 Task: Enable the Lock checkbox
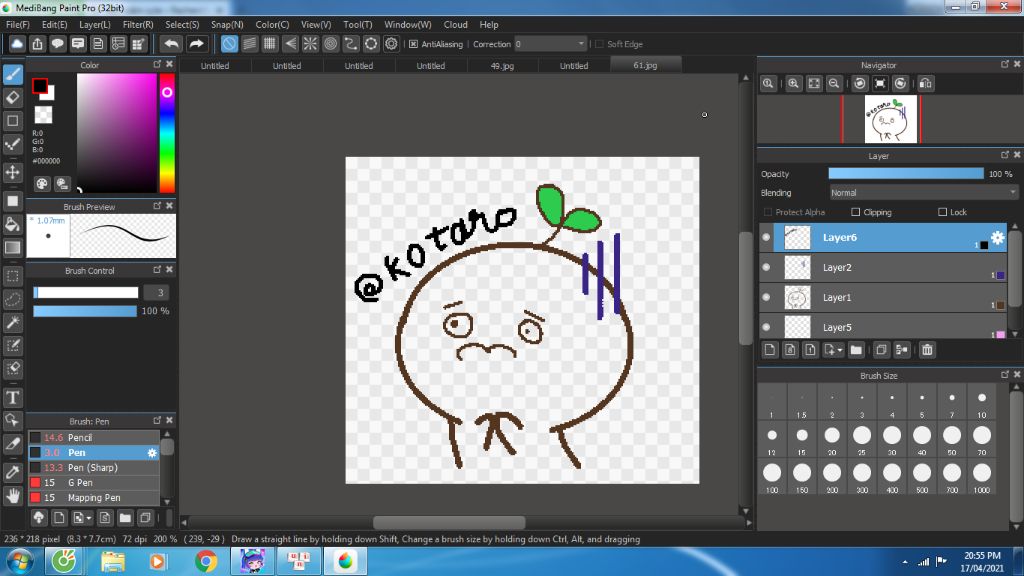[x=942, y=212]
